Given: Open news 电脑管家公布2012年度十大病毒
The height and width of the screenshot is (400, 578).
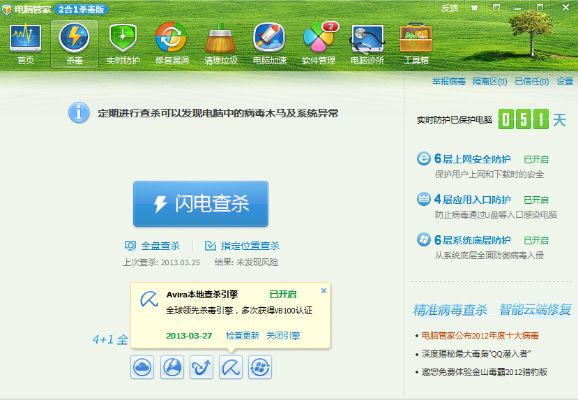Looking at the screenshot, I should pos(480,335).
